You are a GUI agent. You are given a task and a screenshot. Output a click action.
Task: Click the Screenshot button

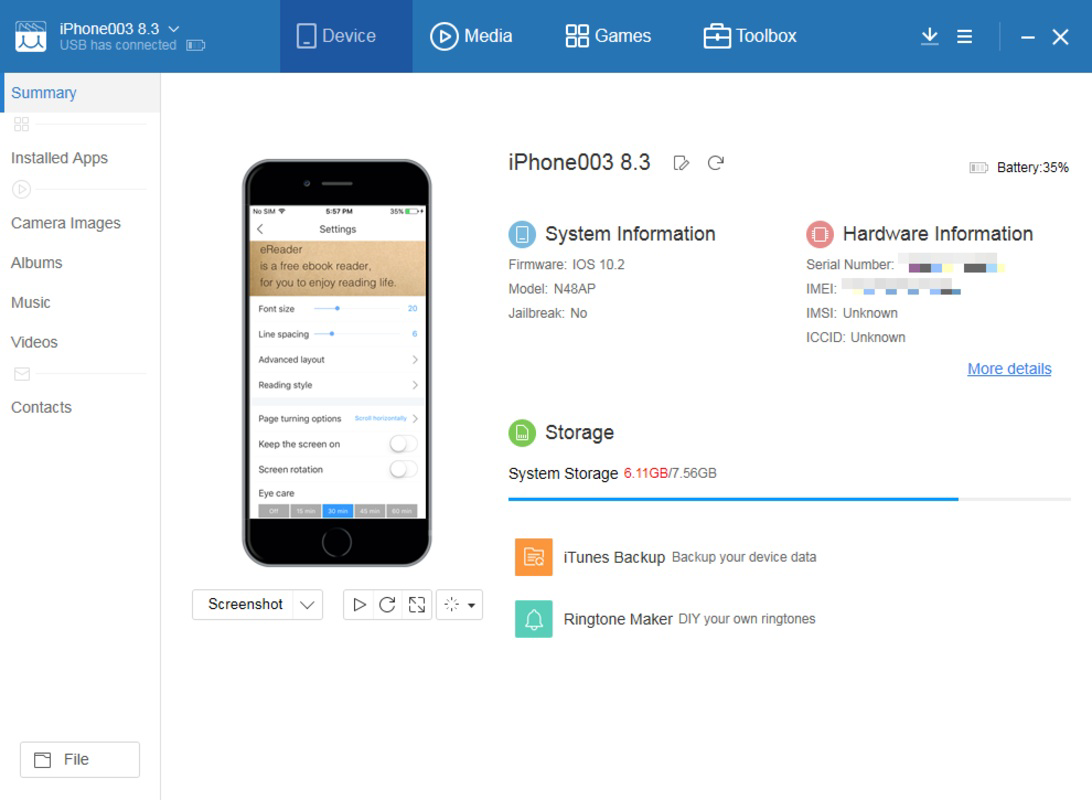tap(245, 604)
